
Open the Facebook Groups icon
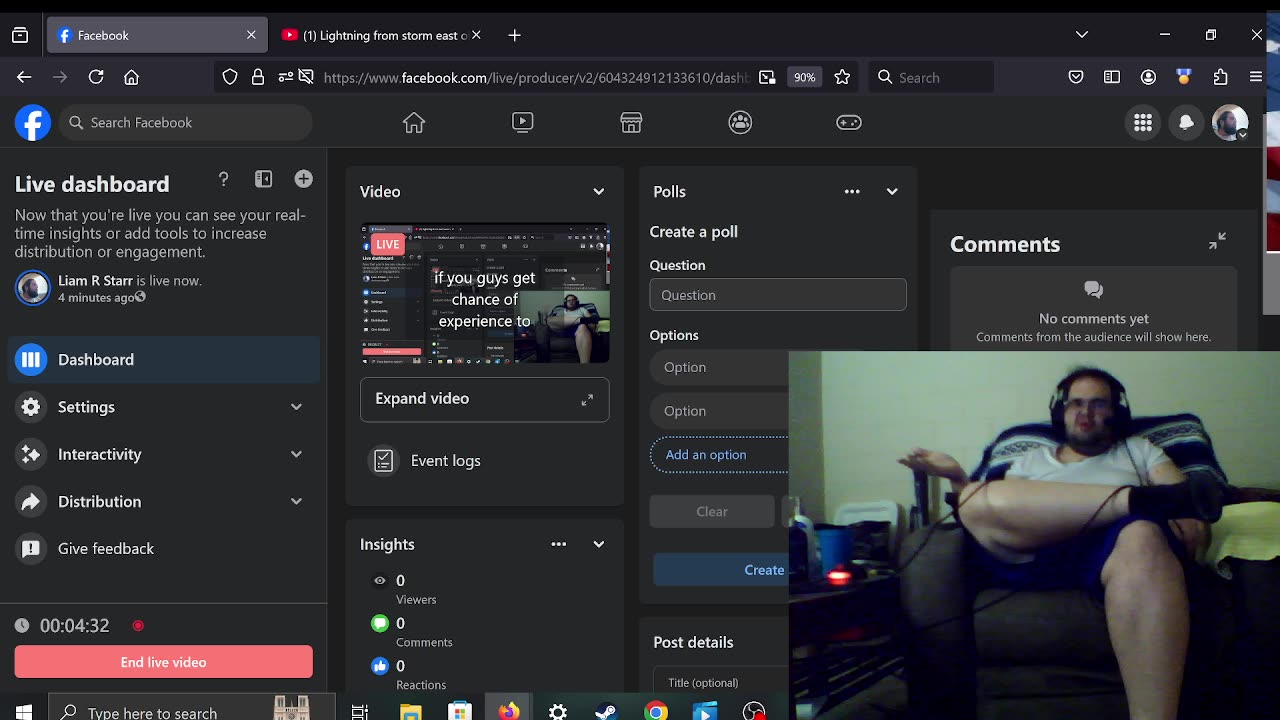740,122
